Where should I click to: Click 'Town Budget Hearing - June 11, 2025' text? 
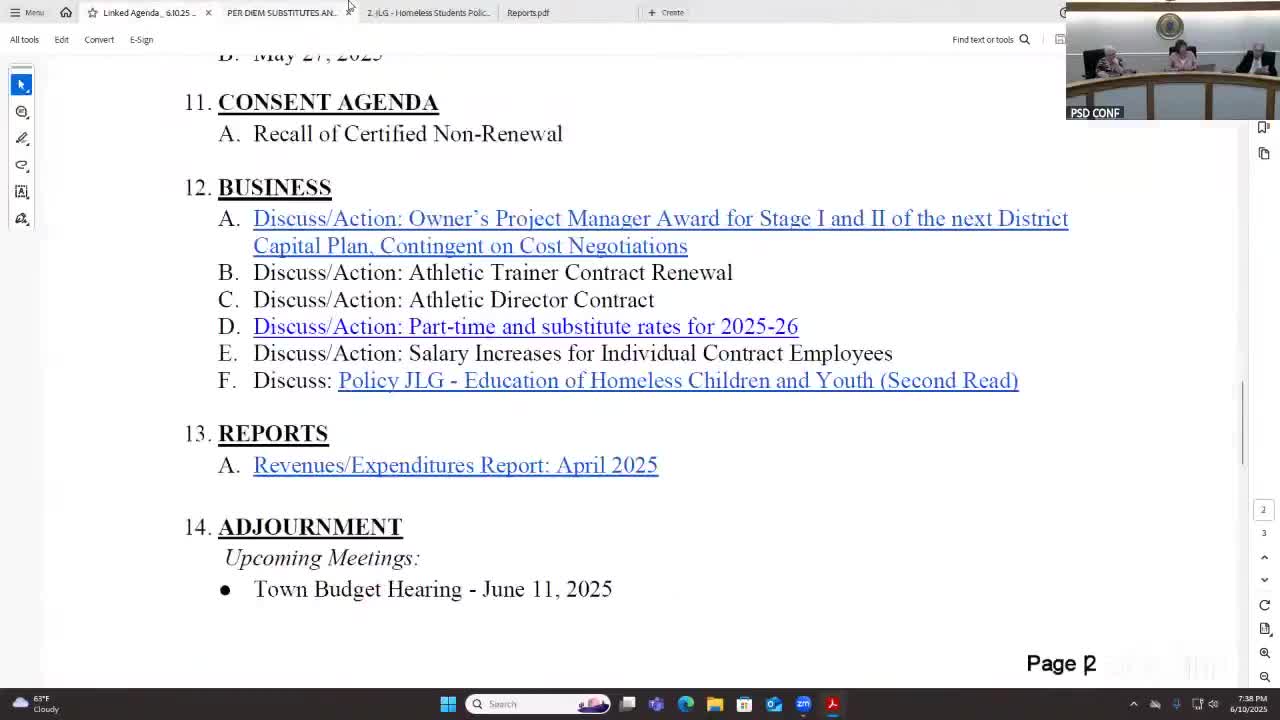pyautogui.click(x=433, y=589)
